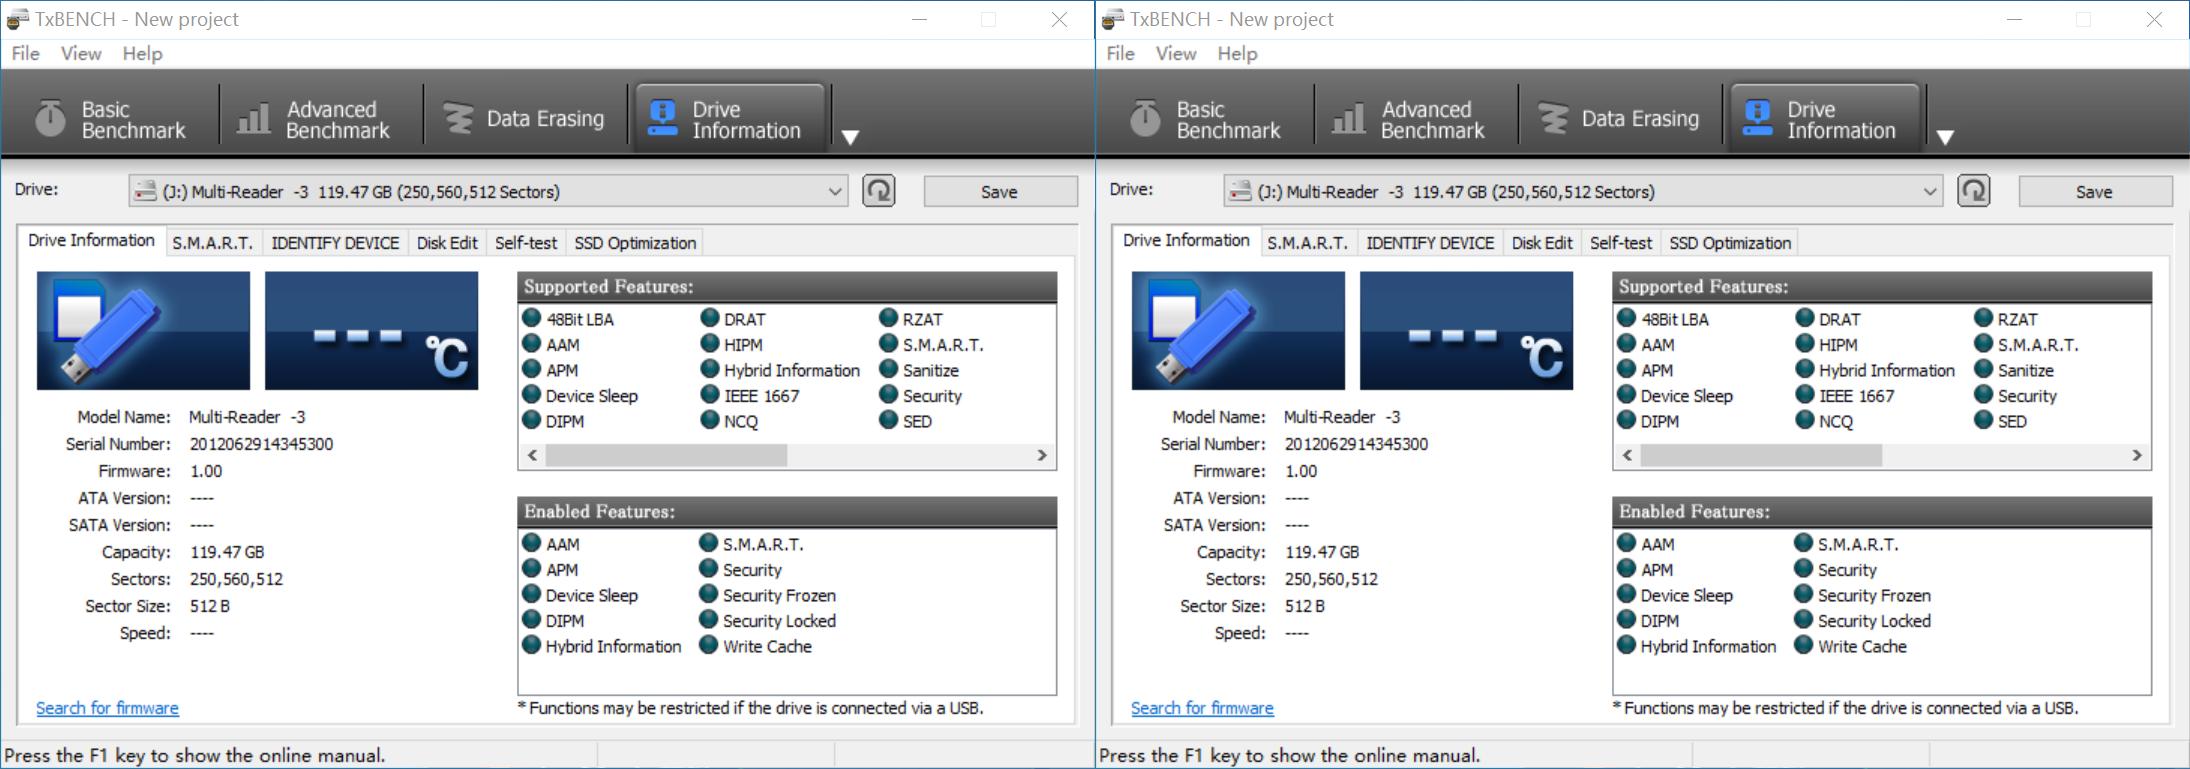Open Data Erasing in right window
The height and width of the screenshot is (769, 2190).
click(1620, 119)
